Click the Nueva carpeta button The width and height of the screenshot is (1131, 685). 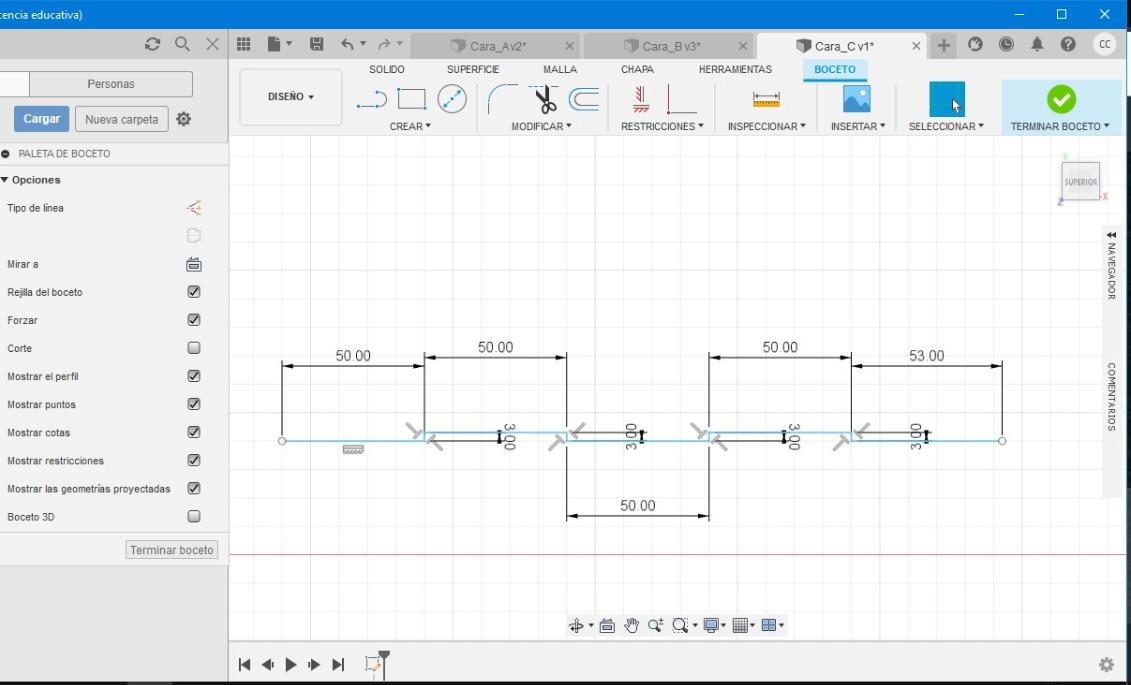pyautogui.click(x=121, y=119)
